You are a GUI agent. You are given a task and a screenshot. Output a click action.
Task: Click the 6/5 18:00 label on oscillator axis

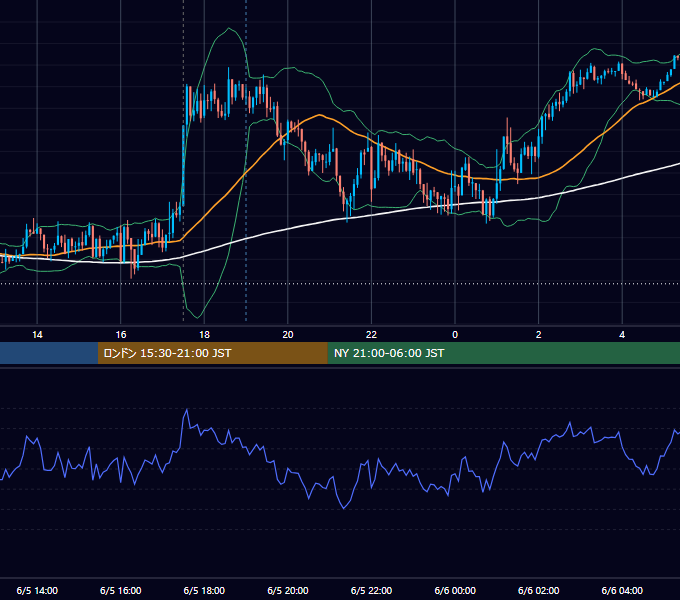point(204,590)
